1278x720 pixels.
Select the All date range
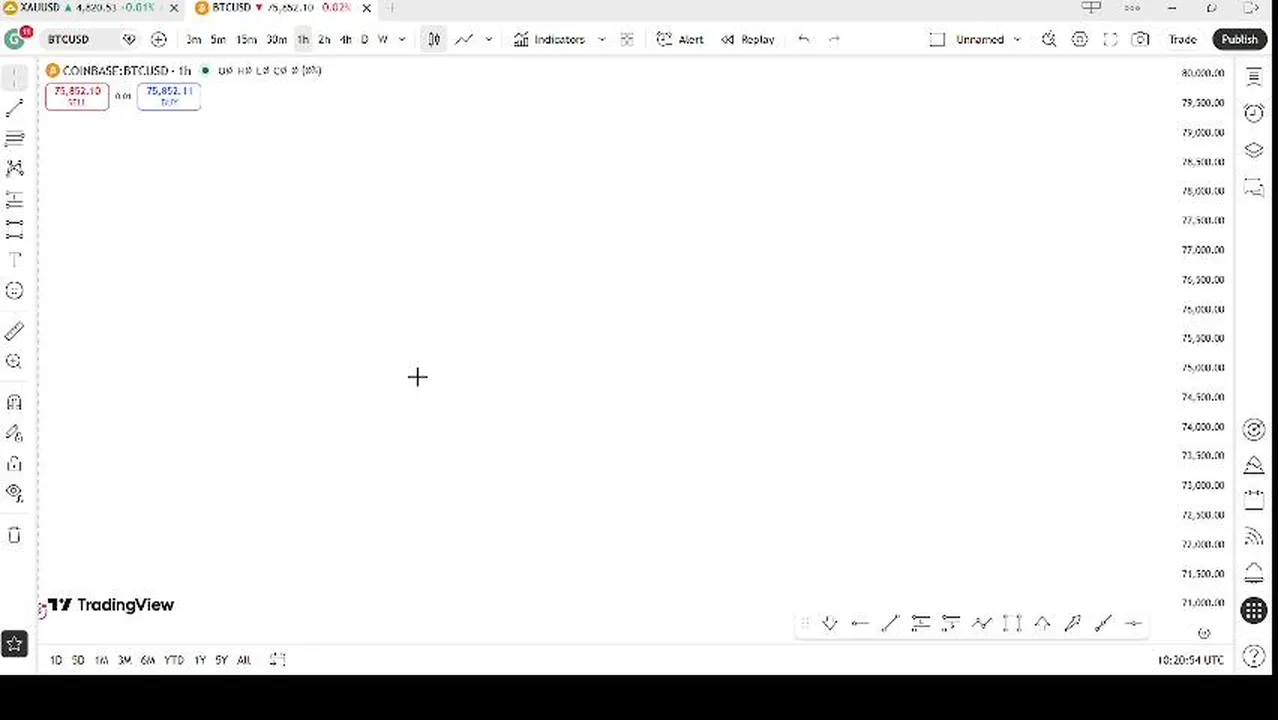pos(244,660)
